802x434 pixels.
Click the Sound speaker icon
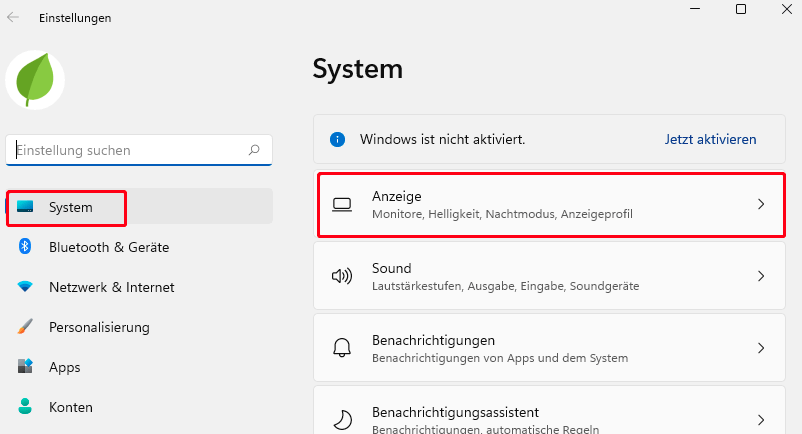tap(343, 276)
